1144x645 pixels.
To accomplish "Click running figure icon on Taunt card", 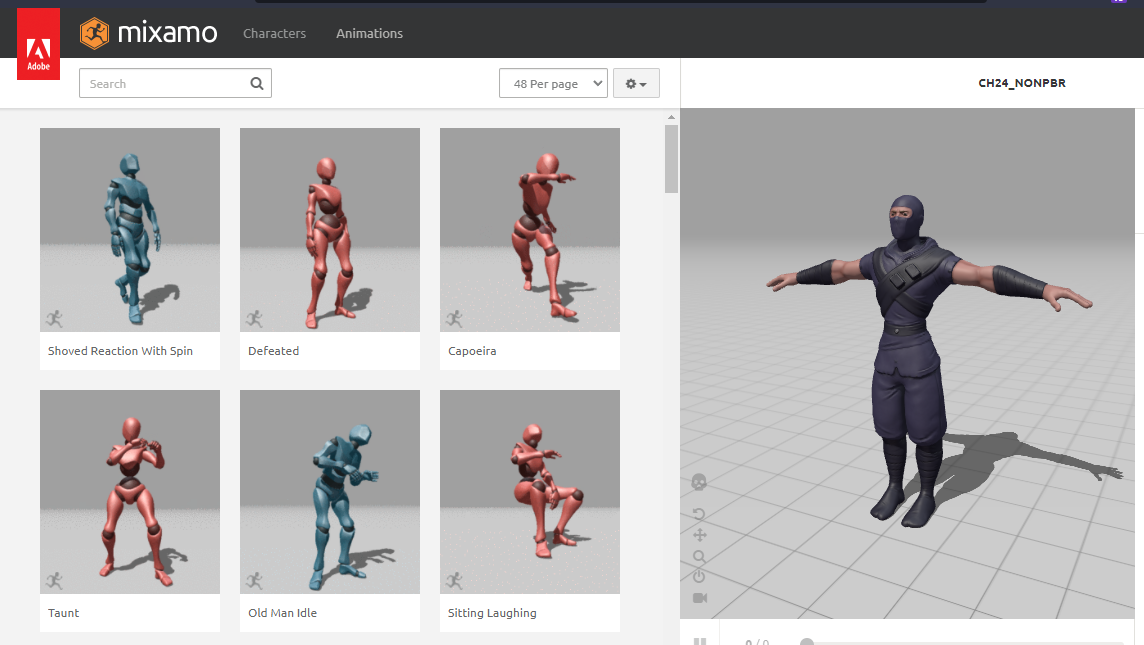I will (x=55, y=580).
